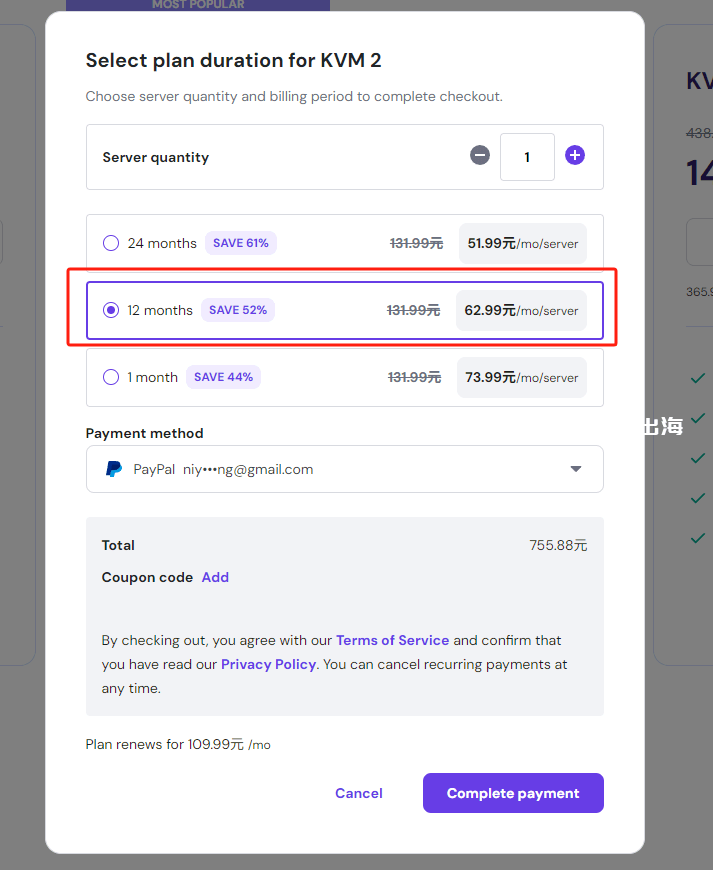Click the PayPal logo icon
Viewport: 713px width, 870px height.
(x=114, y=469)
